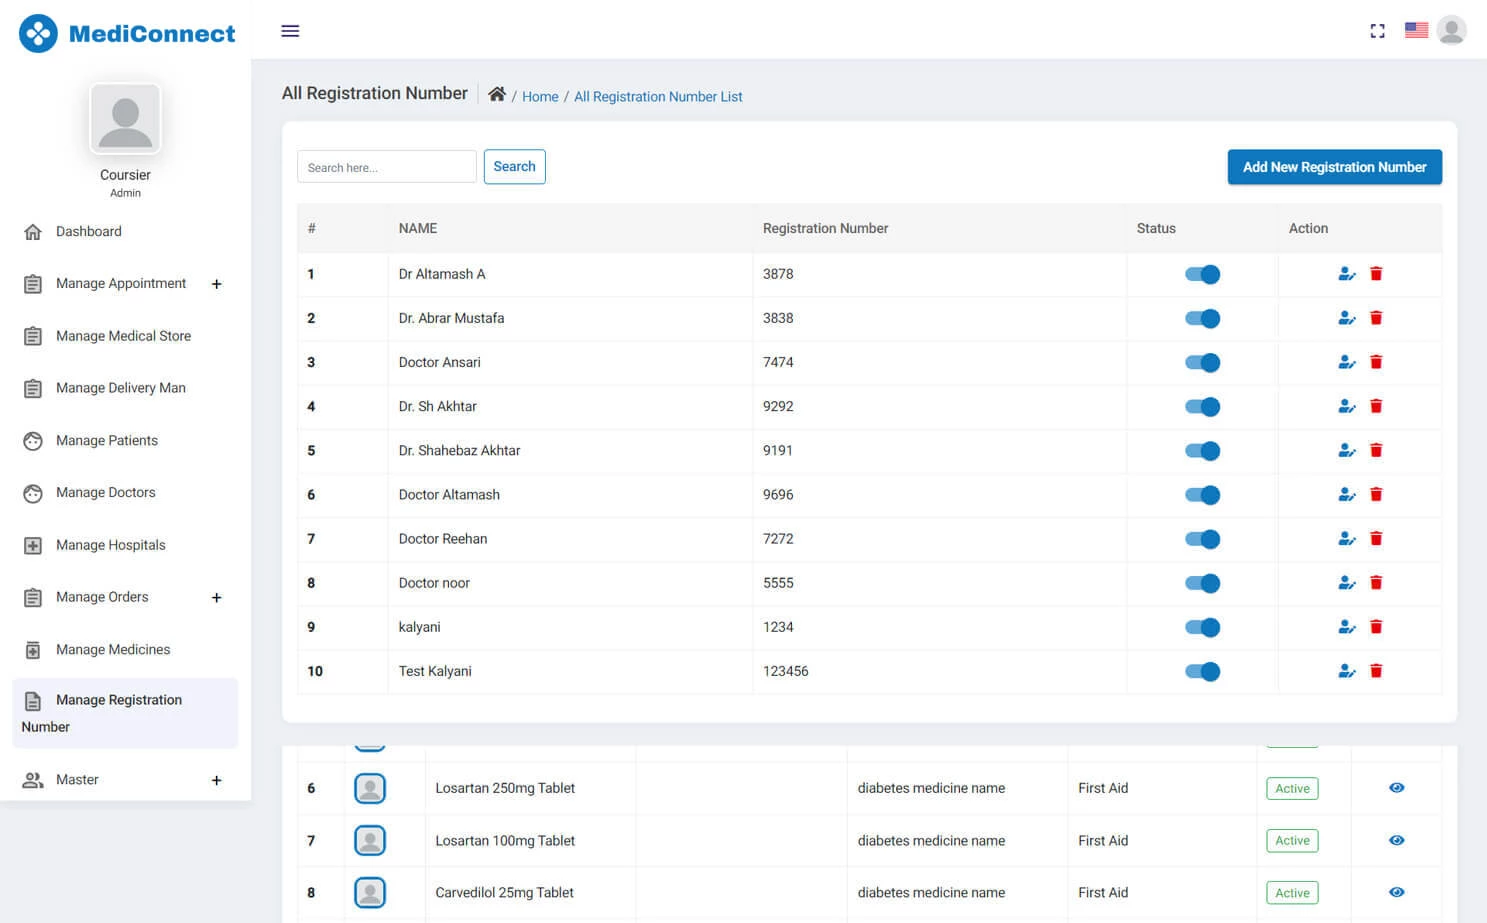
Task: Click the hamburger menu icon
Action: [290, 31]
